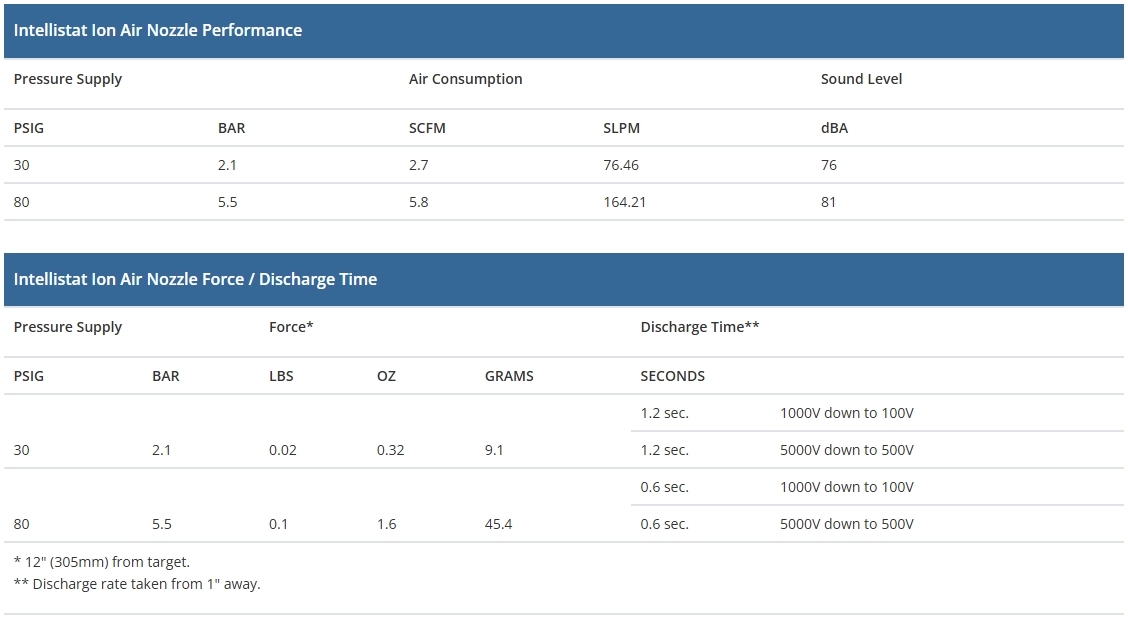Click the 'Air Consumption' column group header
Screen dimensions: 1128x619
(x=465, y=79)
